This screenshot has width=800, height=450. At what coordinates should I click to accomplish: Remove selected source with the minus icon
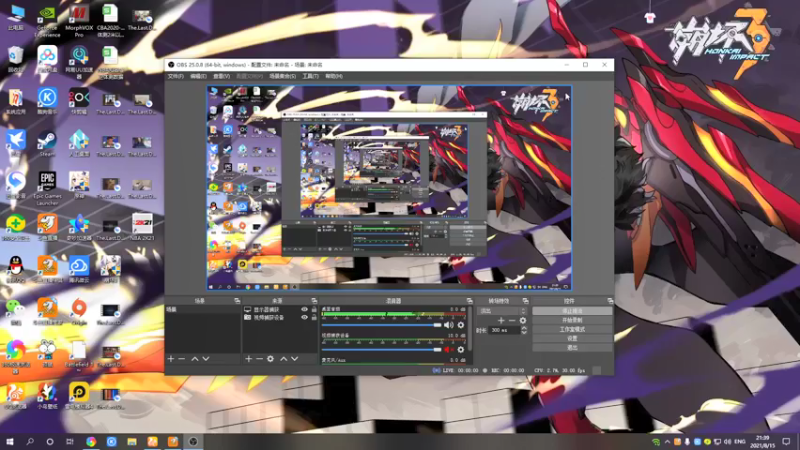(x=259, y=359)
